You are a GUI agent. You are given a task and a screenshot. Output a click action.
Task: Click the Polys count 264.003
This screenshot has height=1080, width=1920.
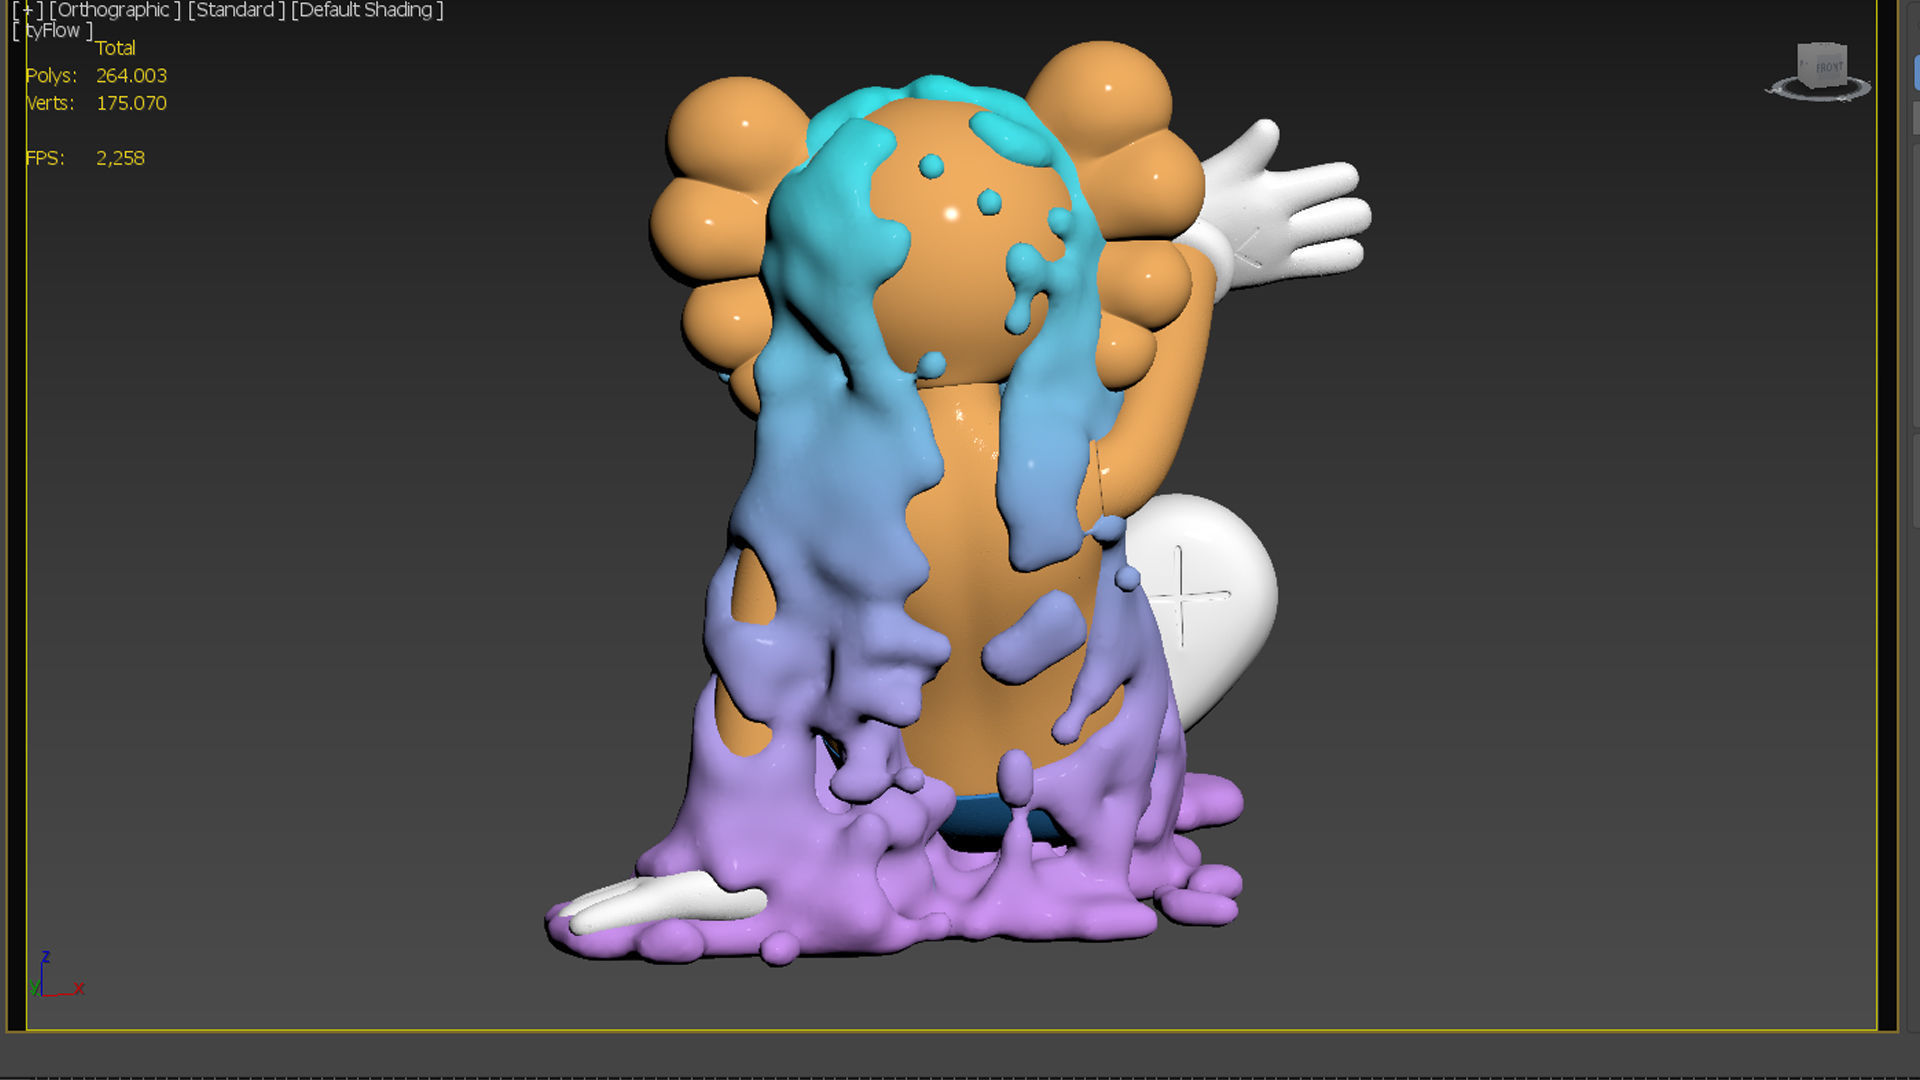point(131,76)
